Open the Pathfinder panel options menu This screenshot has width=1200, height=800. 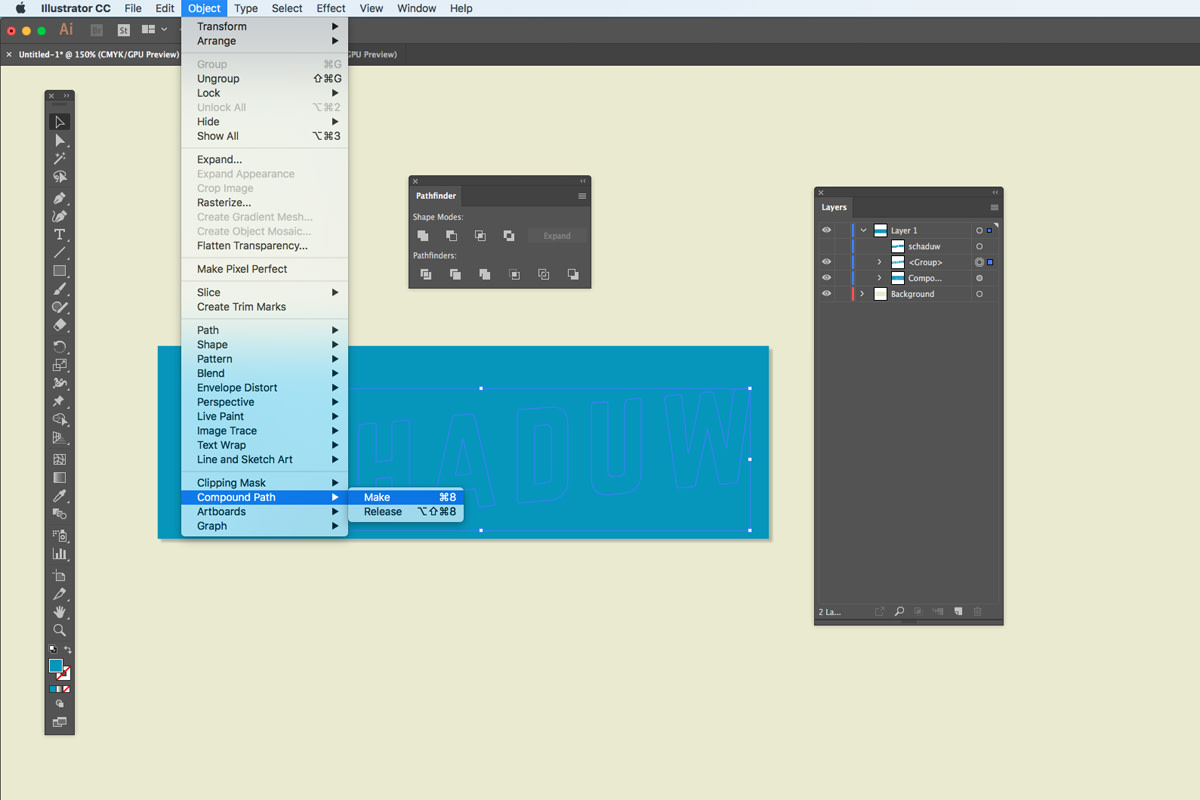tap(582, 196)
